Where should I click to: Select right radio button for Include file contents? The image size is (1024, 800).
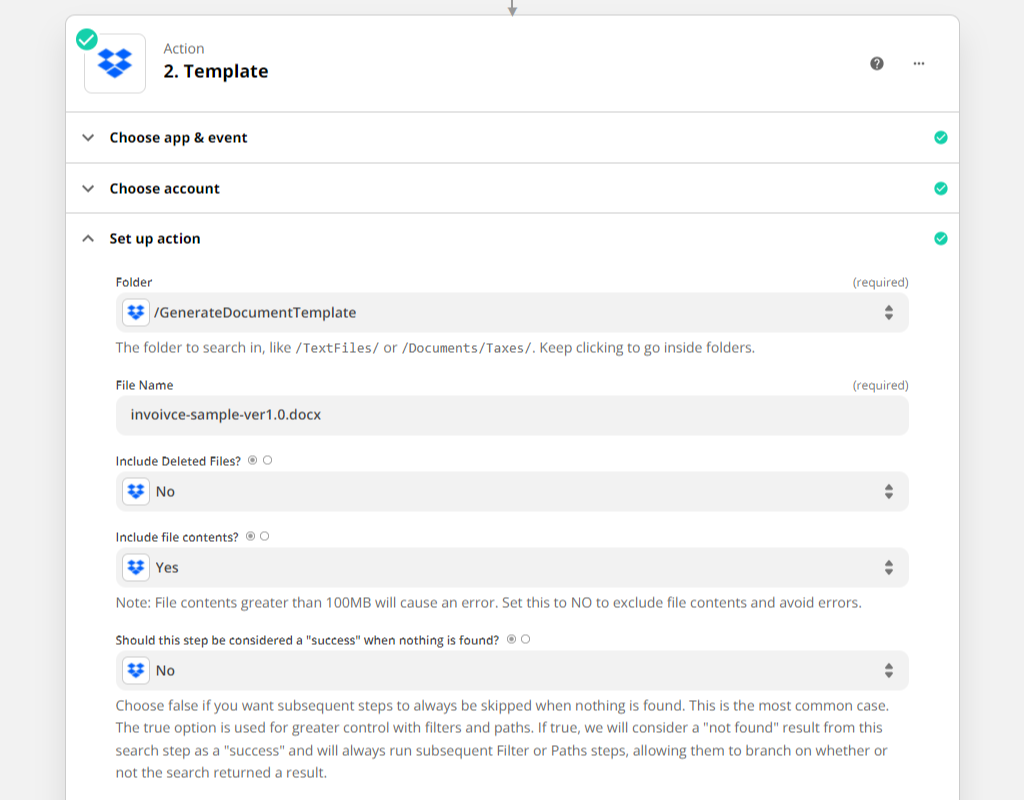[x=265, y=536]
